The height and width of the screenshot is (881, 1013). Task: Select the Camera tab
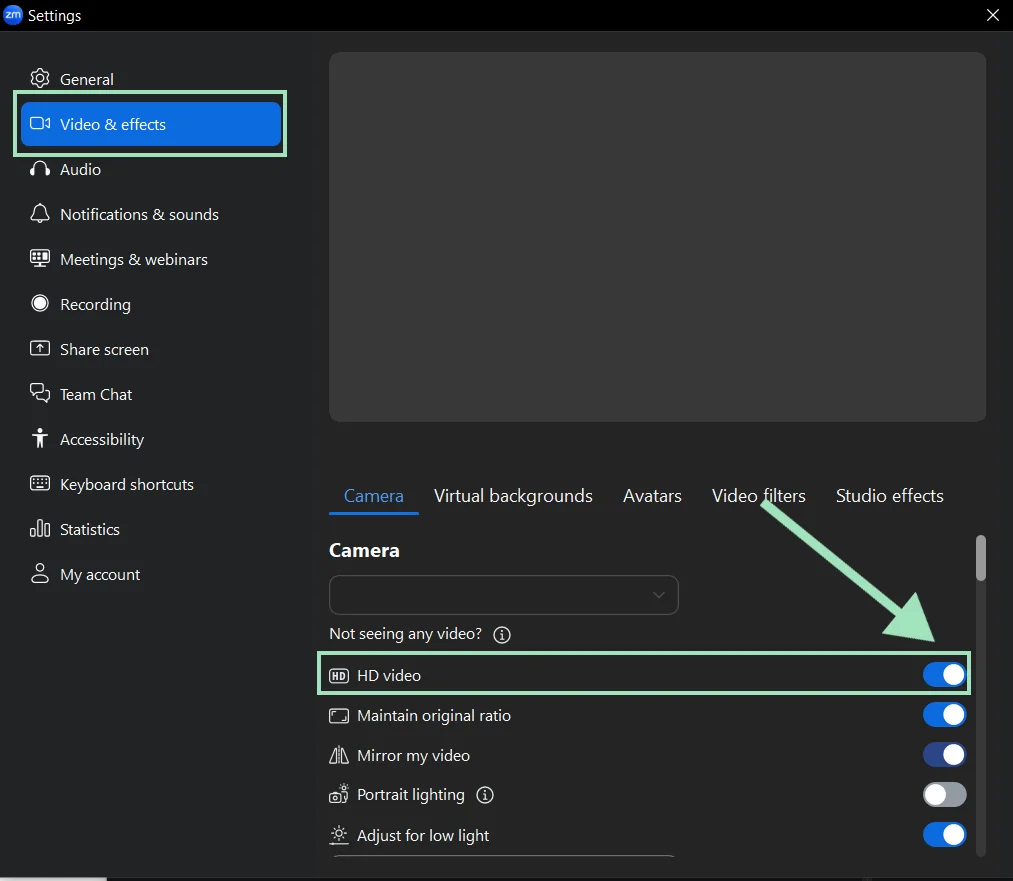[x=373, y=496]
